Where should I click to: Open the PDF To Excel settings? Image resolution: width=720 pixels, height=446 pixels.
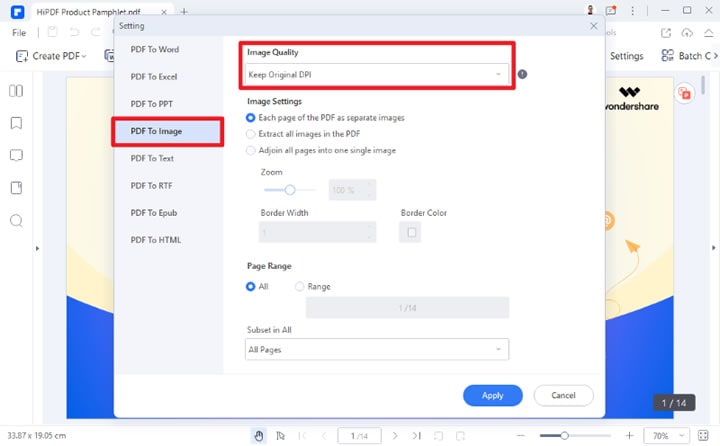(154, 77)
